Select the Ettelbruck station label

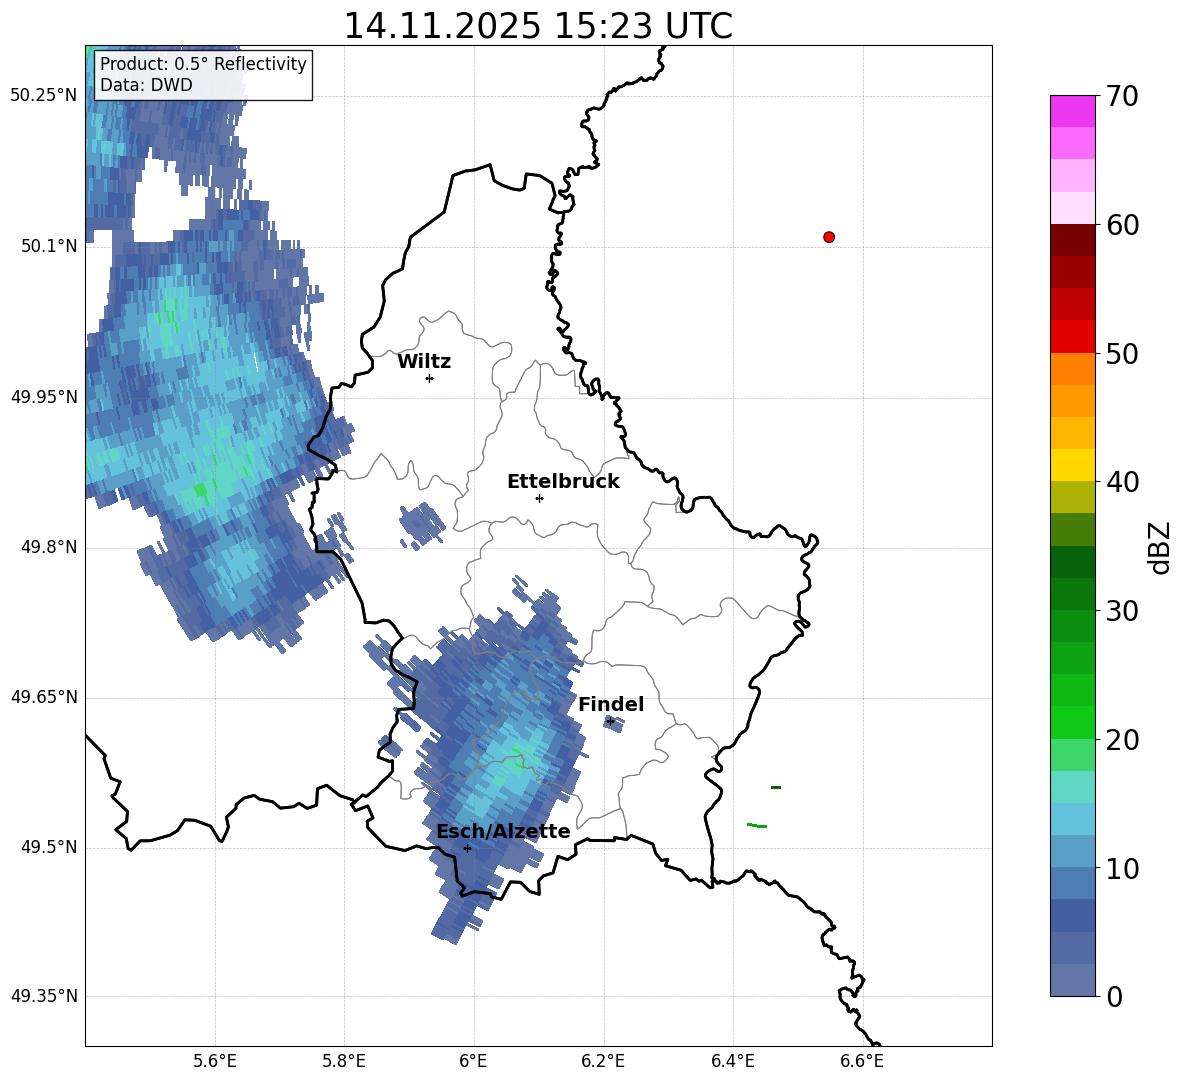click(x=563, y=482)
